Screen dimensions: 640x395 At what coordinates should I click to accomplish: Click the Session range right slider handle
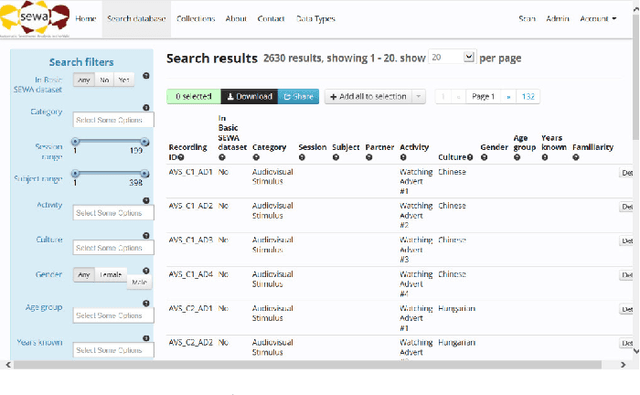coord(144,142)
